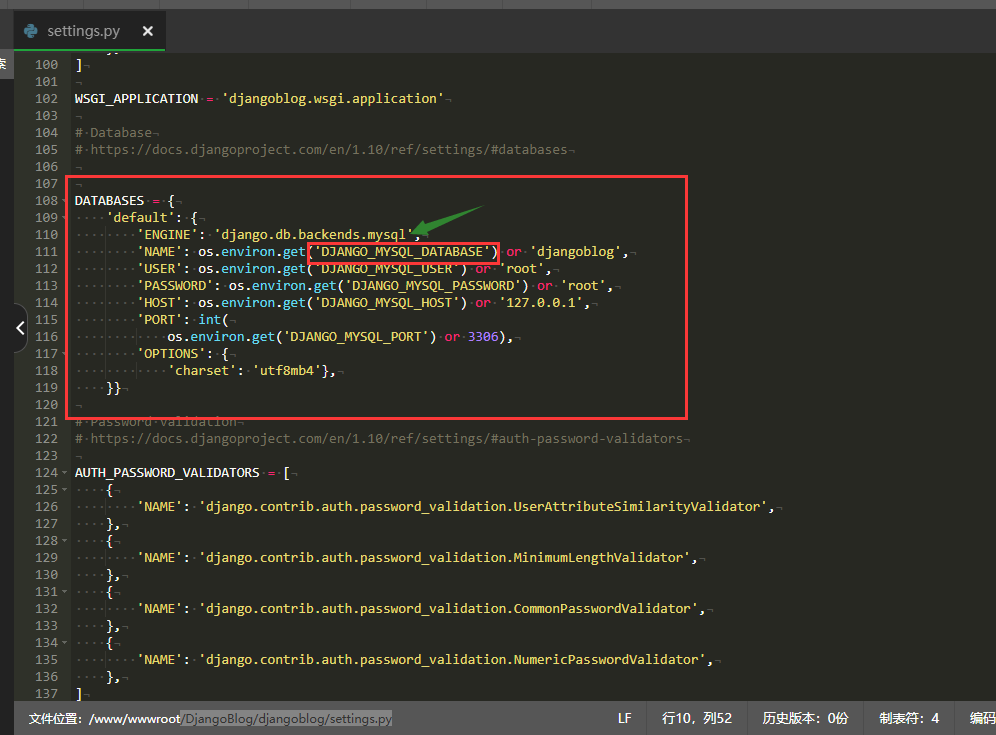Click AUTH_PASSWORD_VALIDATORS variable name
996x735 pixels.
(x=167, y=473)
